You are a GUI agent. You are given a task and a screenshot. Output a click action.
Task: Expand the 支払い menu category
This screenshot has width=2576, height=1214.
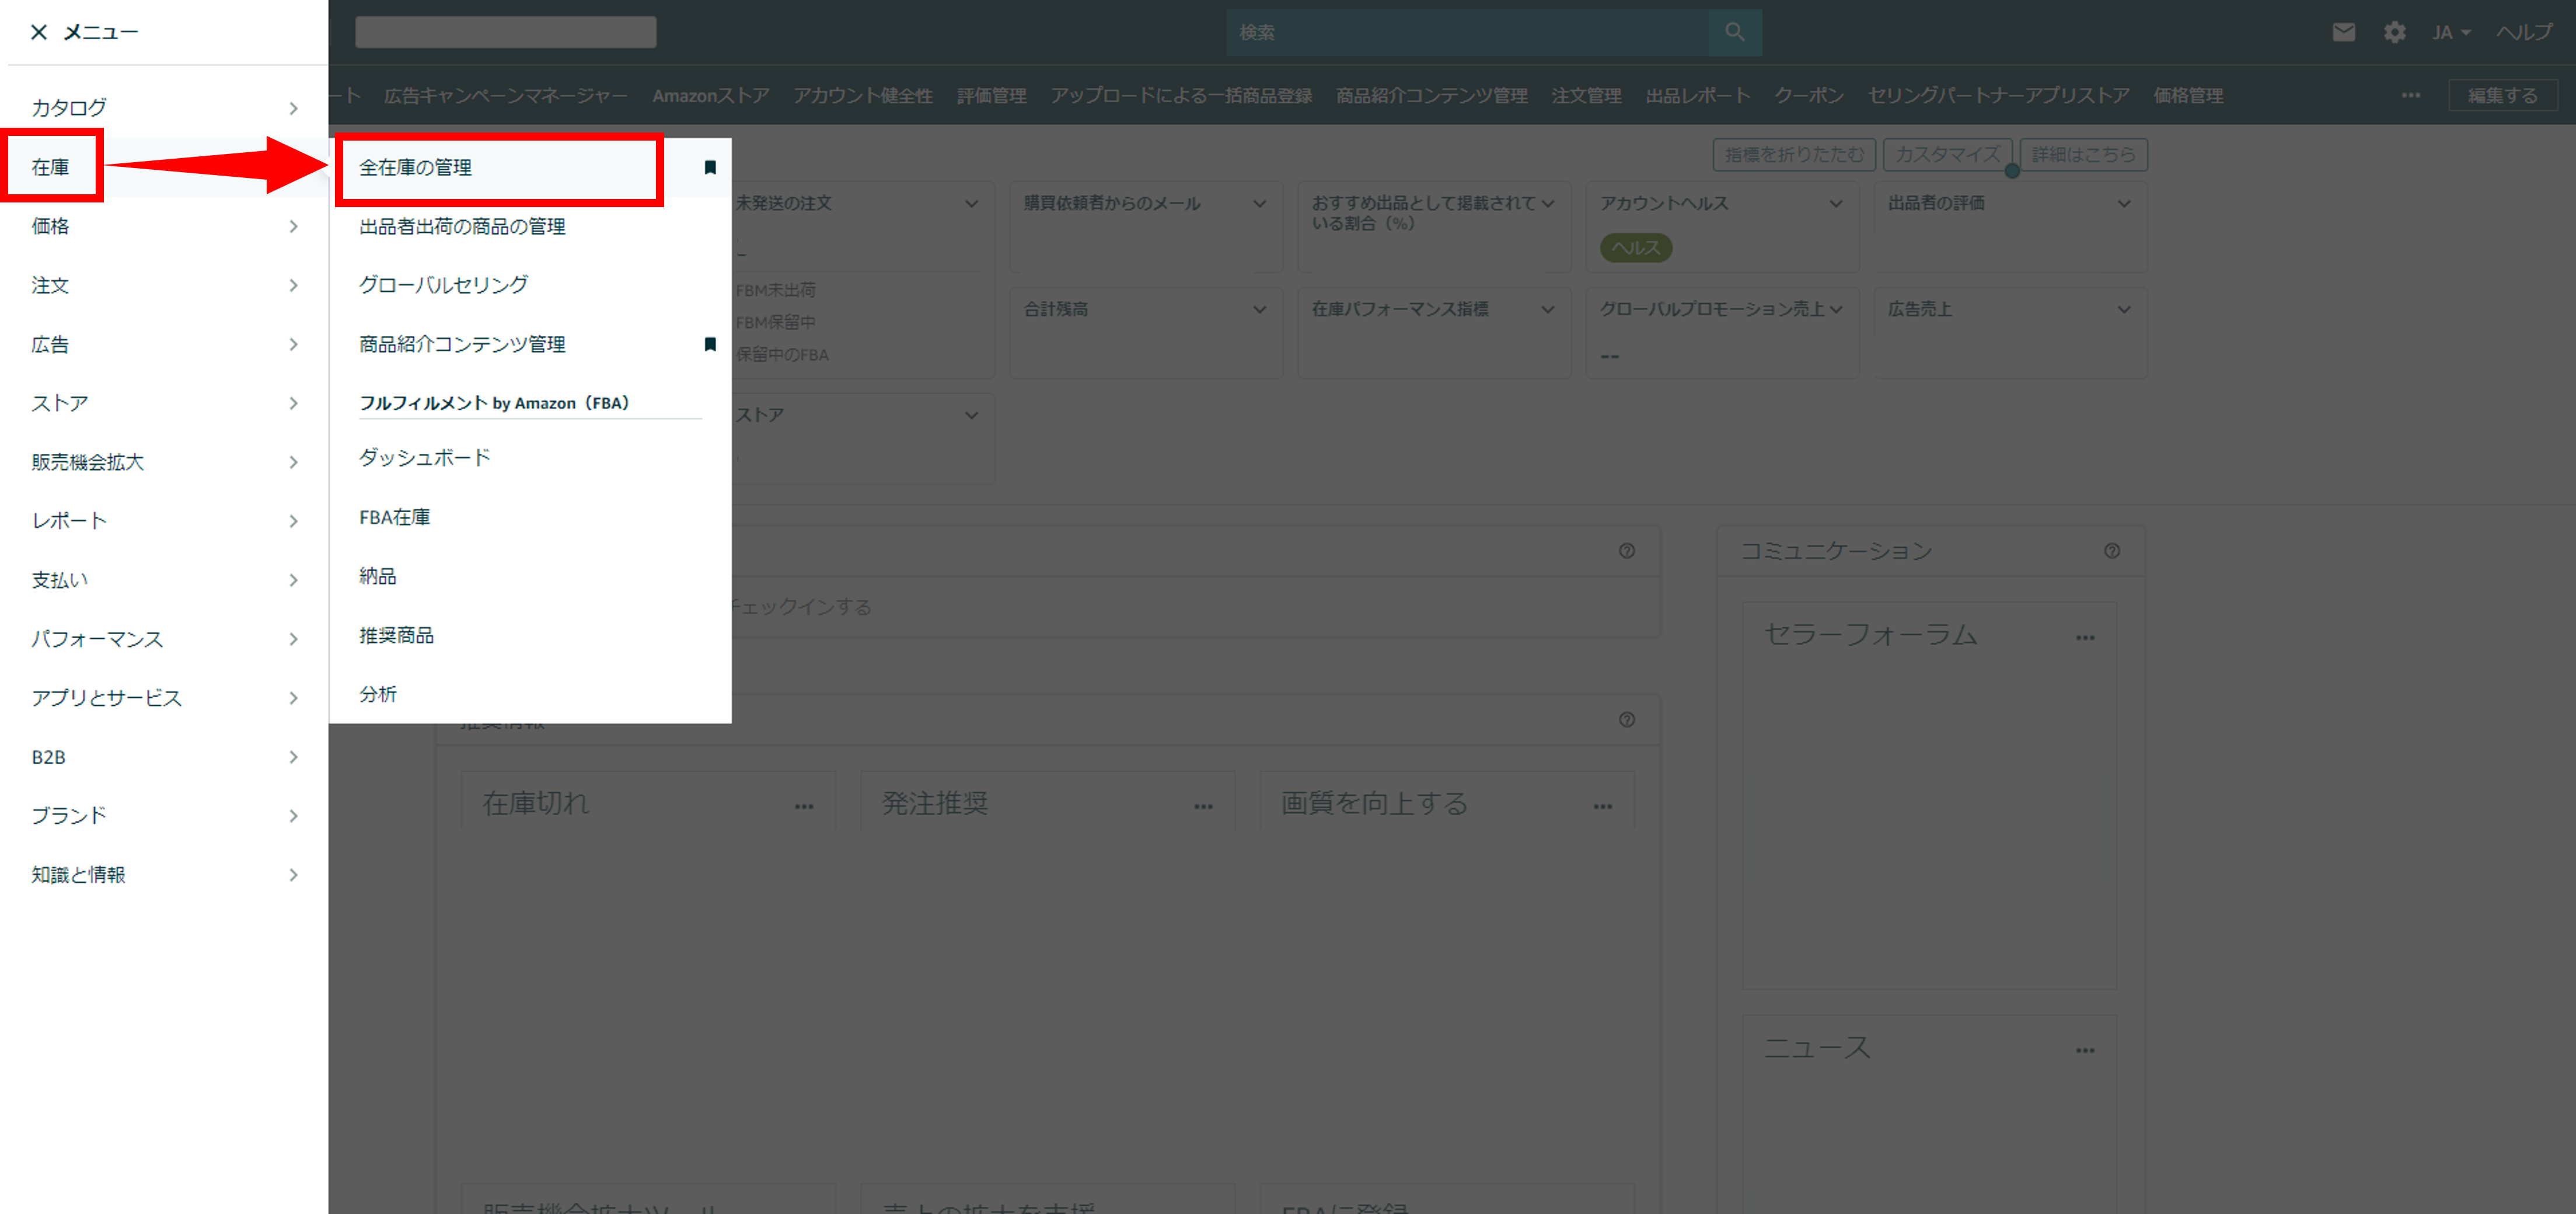pyautogui.click(x=164, y=580)
